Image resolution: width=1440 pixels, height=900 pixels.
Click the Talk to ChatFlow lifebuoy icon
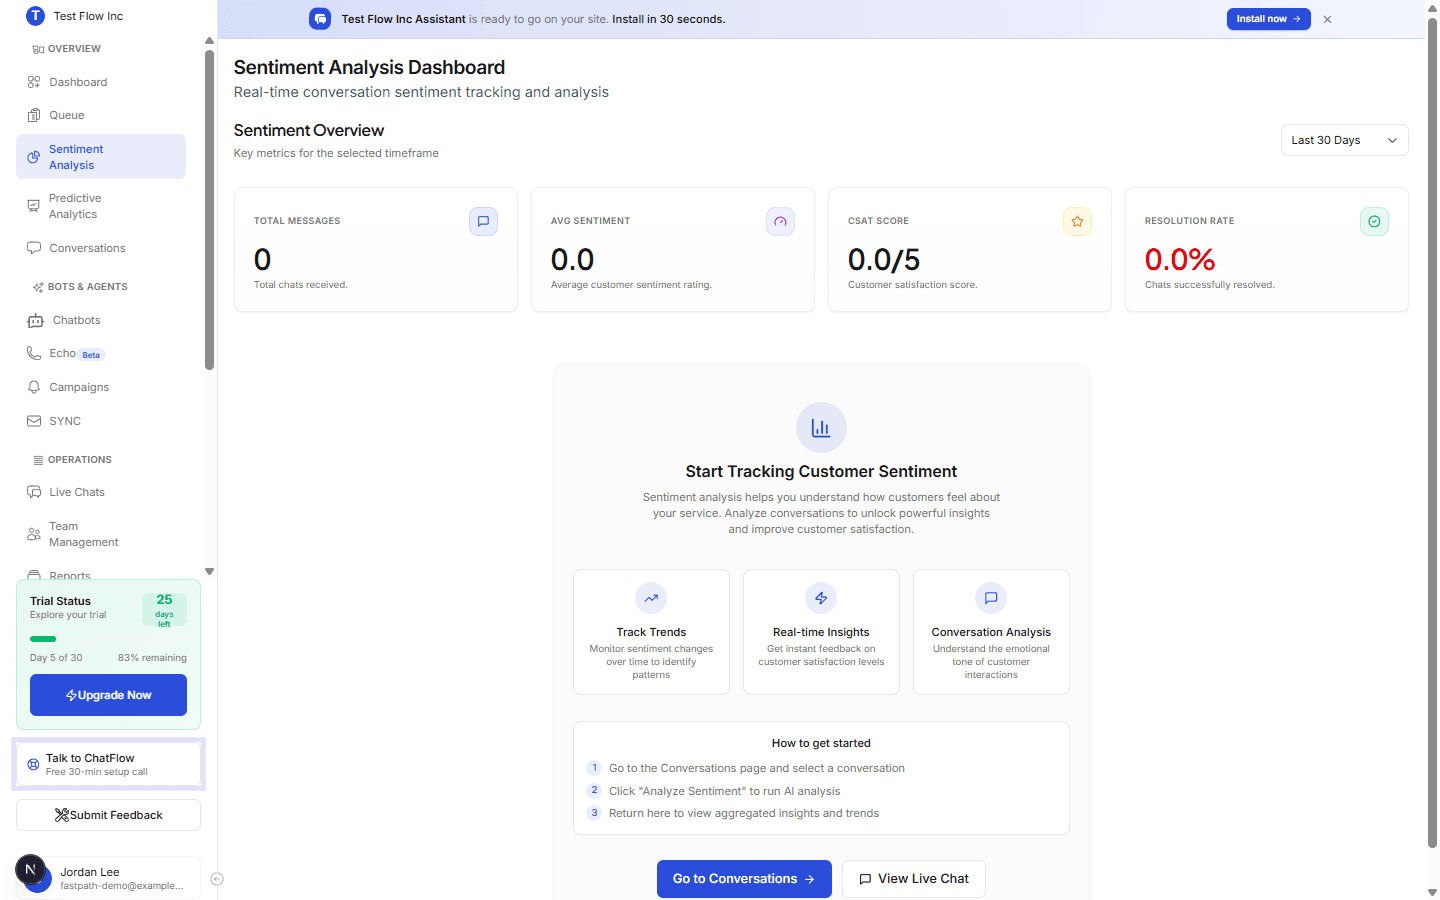(33, 764)
